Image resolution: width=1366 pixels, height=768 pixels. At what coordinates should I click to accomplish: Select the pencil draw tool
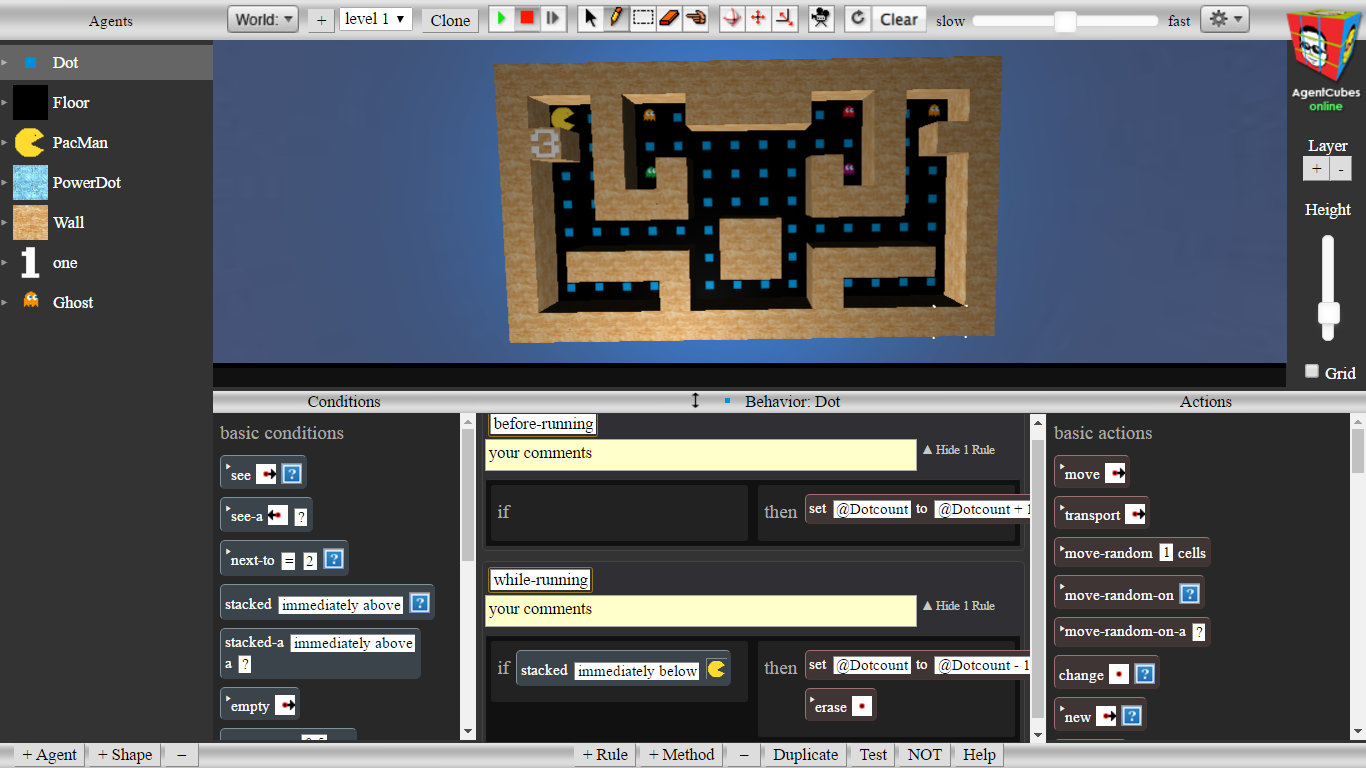point(617,18)
